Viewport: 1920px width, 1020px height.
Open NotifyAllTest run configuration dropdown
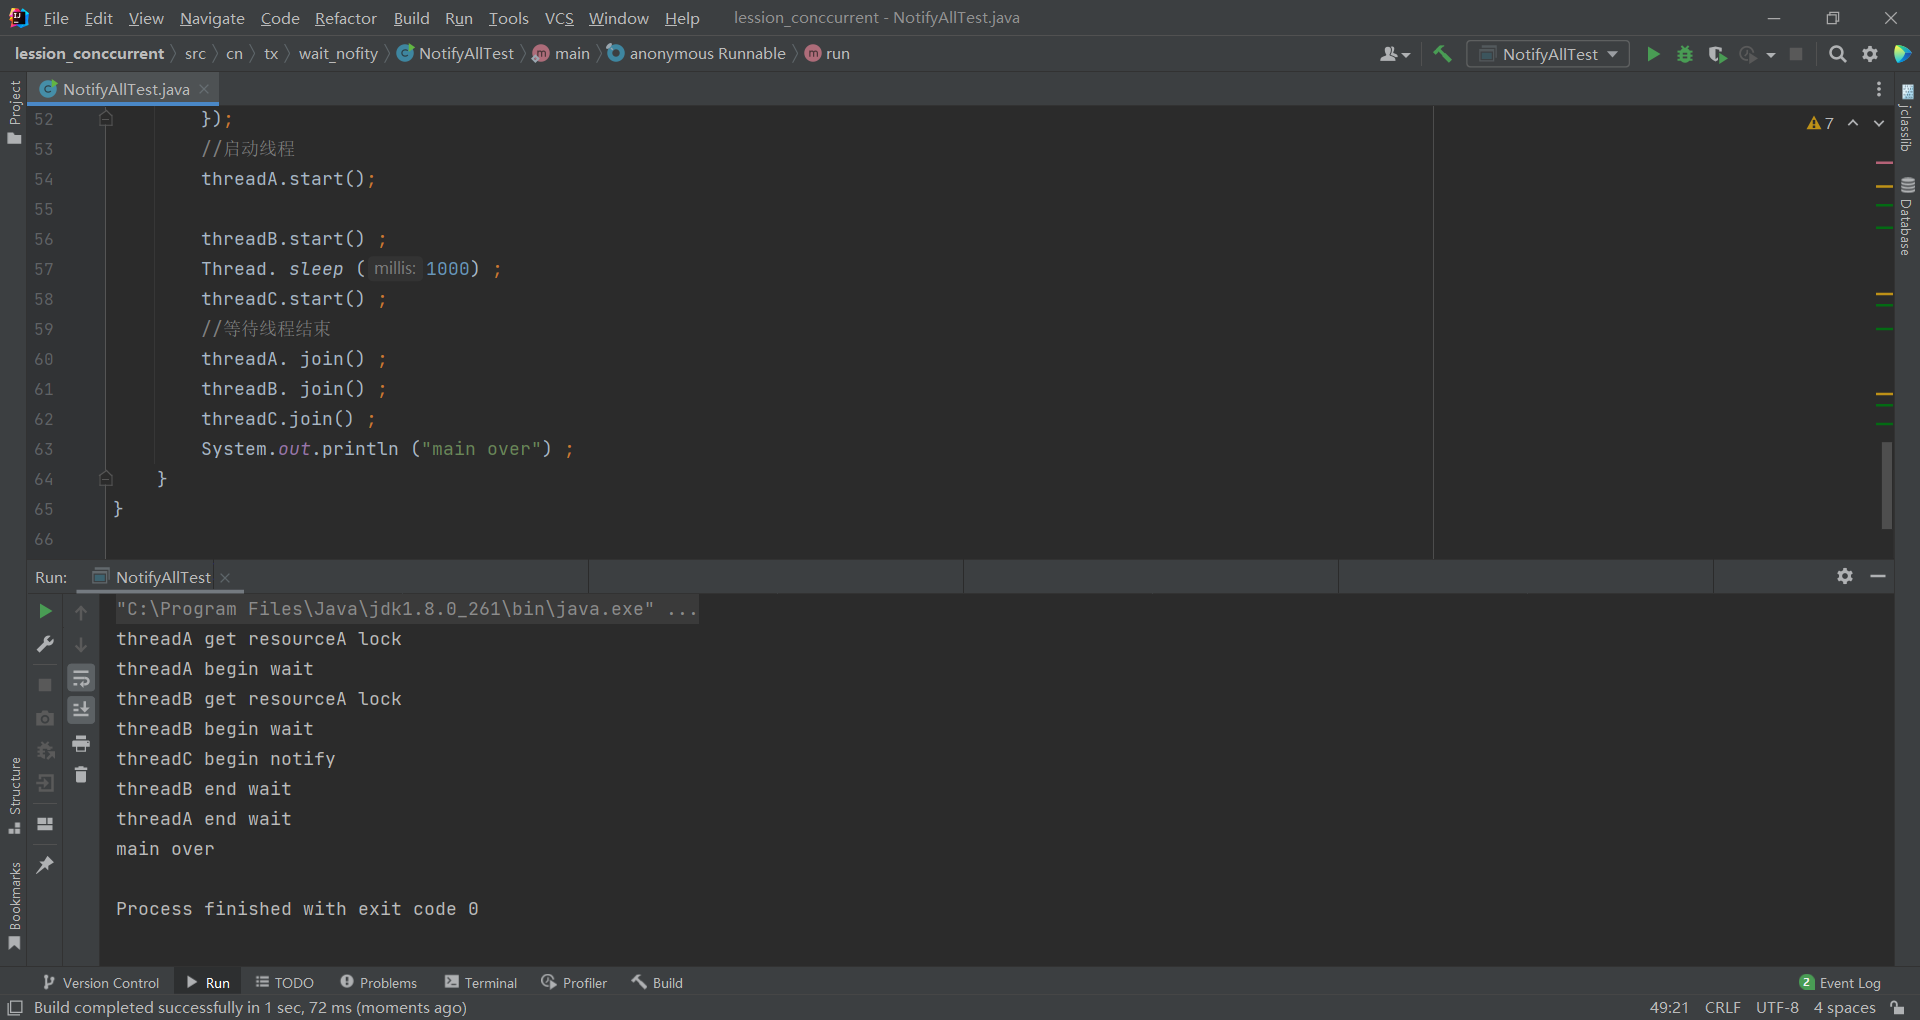[x=1548, y=54]
